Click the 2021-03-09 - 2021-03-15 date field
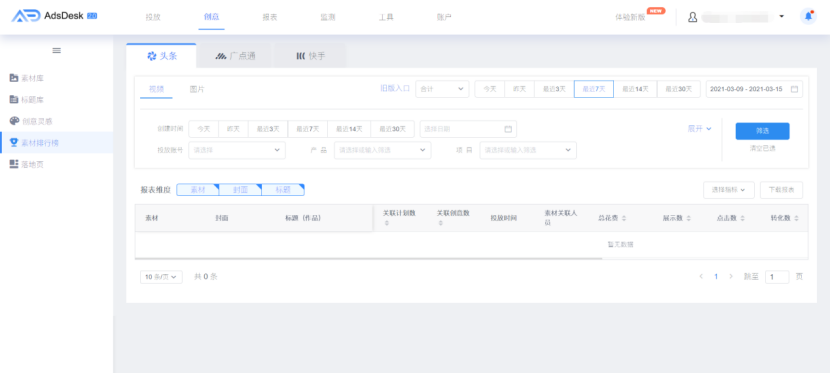This screenshot has height=373, width=830. (x=754, y=89)
